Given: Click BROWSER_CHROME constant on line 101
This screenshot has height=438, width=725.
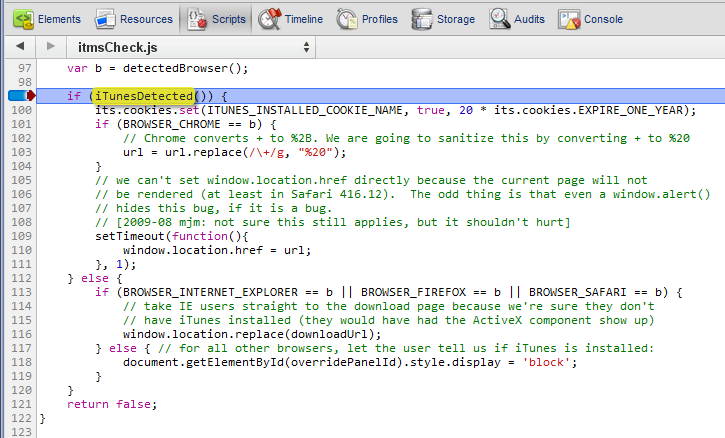Looking at the screenshot, I should [172, 124].
